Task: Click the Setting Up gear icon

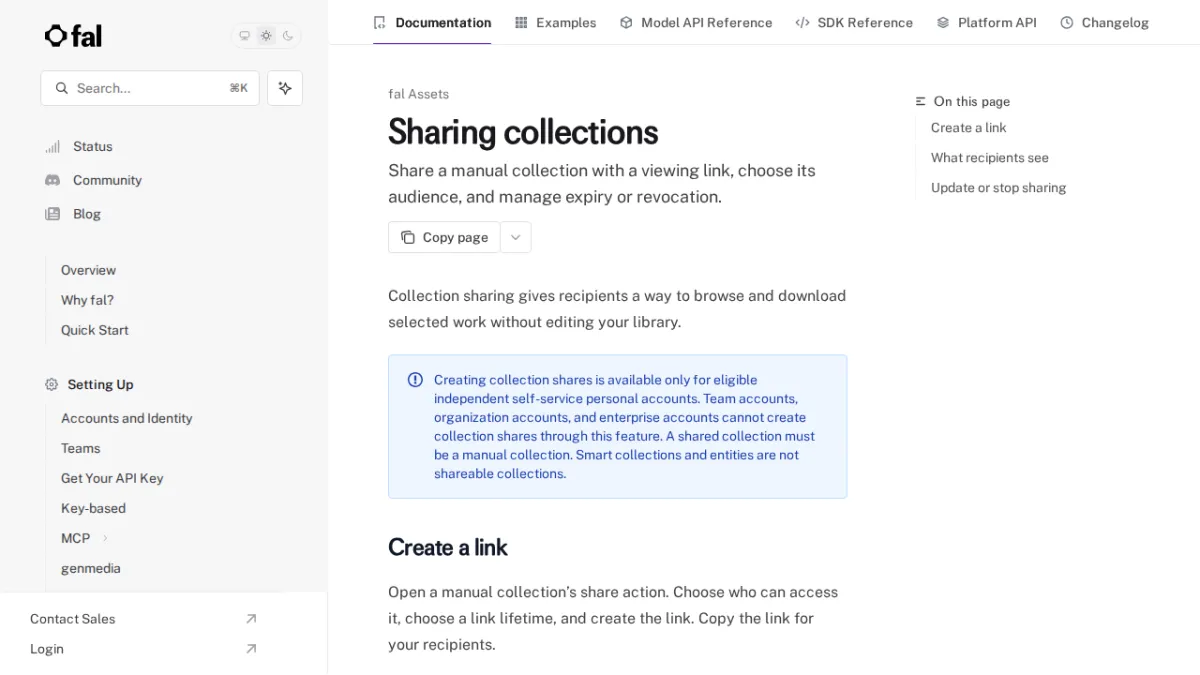Action: [x=52, y=384]
